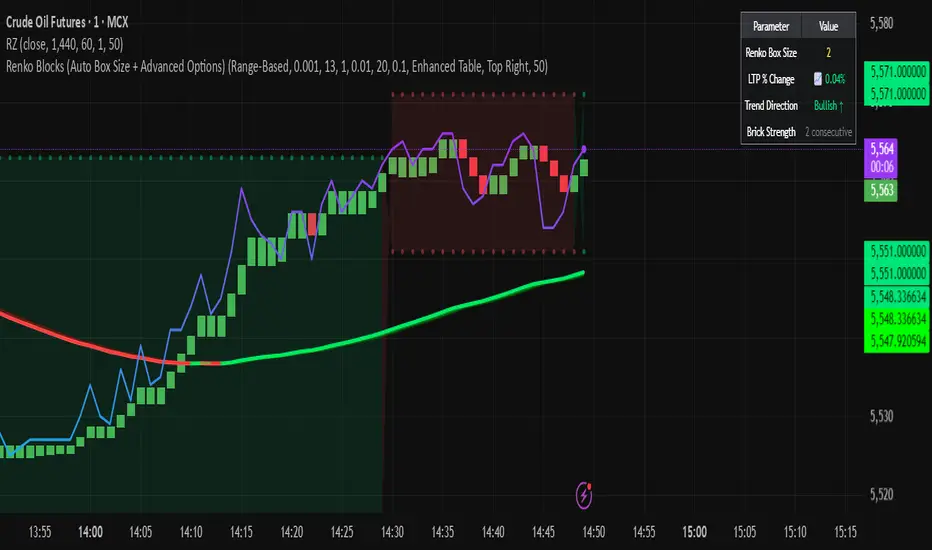The image size is (932, 550).
Task: Click the 14:40 time axis label
Action: (x=493, y=532)
